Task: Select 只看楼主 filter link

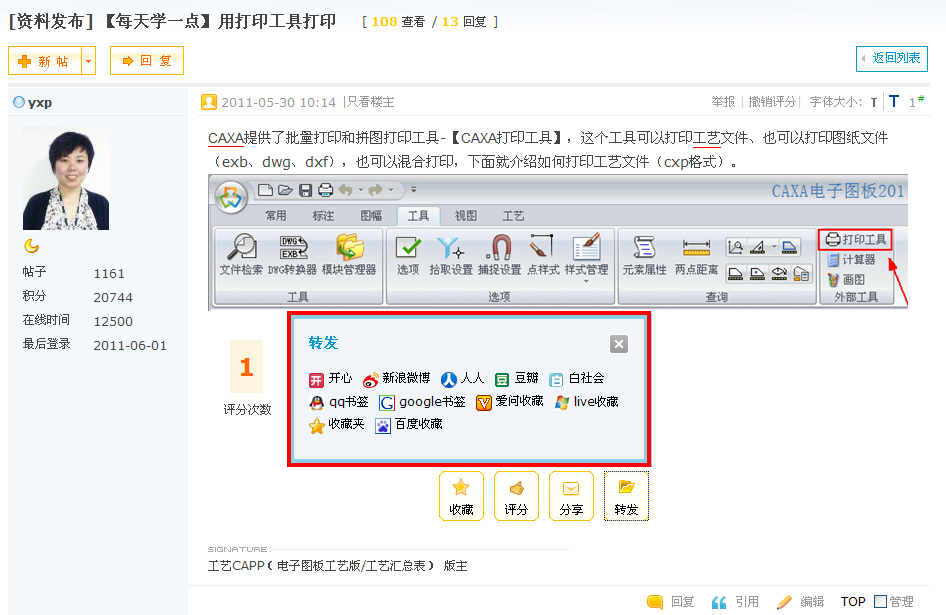Action: click(371, 102)
